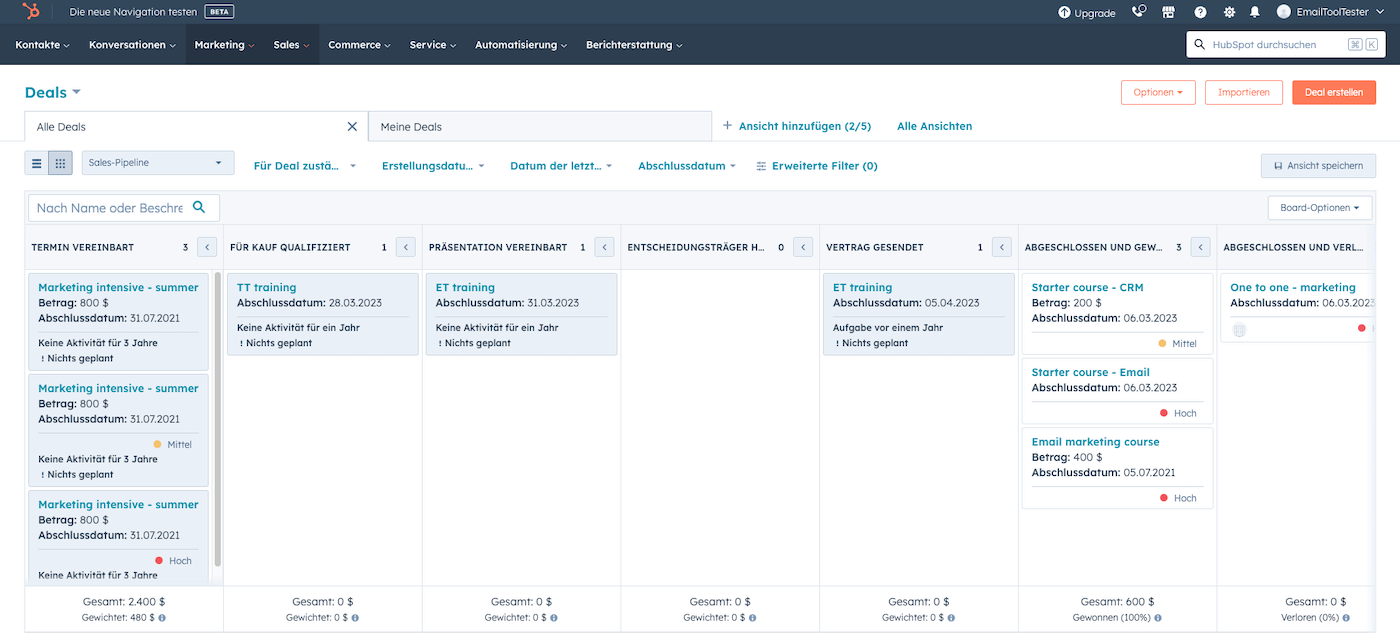Viewport: 1400px width, 633px height.
Task: Switch to the Meine Deals tab
Action: pyautogui.click(x=540, y=127)
